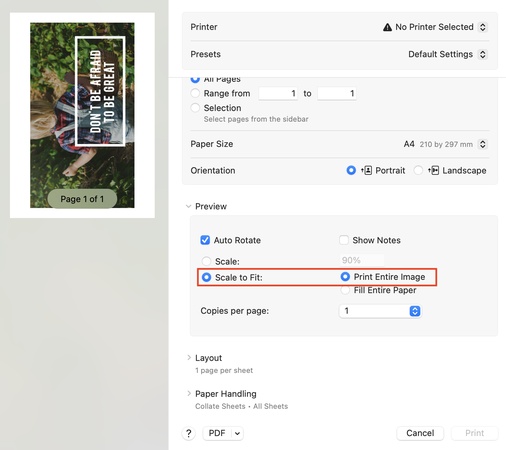Select the Scale to Fit radio button

point(206,277)
